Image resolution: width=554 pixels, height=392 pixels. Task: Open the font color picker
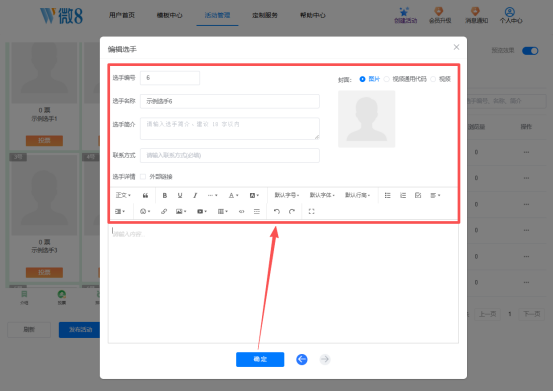[233, 195]
